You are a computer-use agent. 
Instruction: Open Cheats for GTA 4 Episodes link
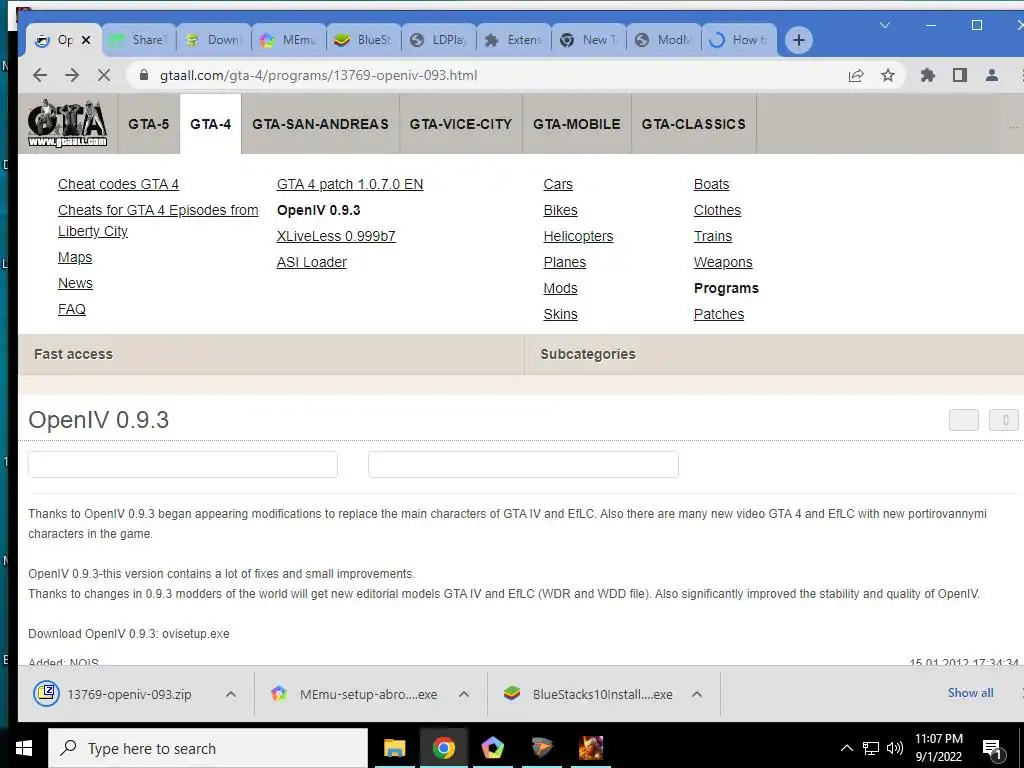click(158, 221)
